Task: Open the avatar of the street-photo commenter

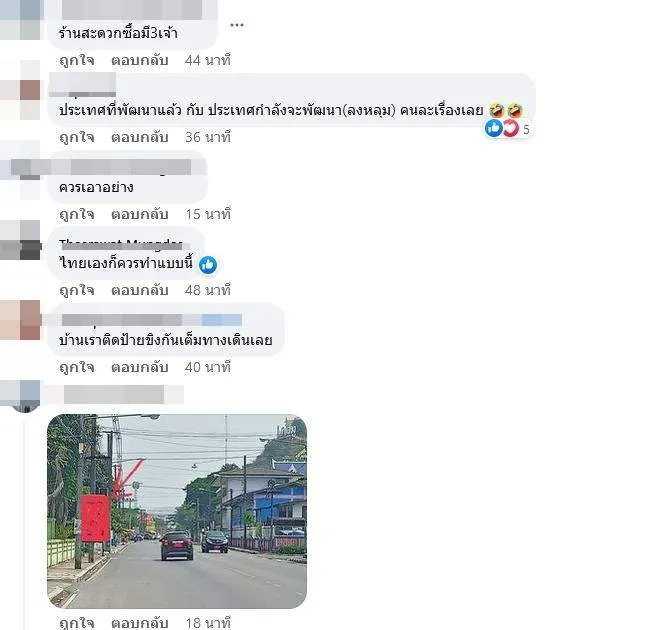Action: [x=20, y=396]
